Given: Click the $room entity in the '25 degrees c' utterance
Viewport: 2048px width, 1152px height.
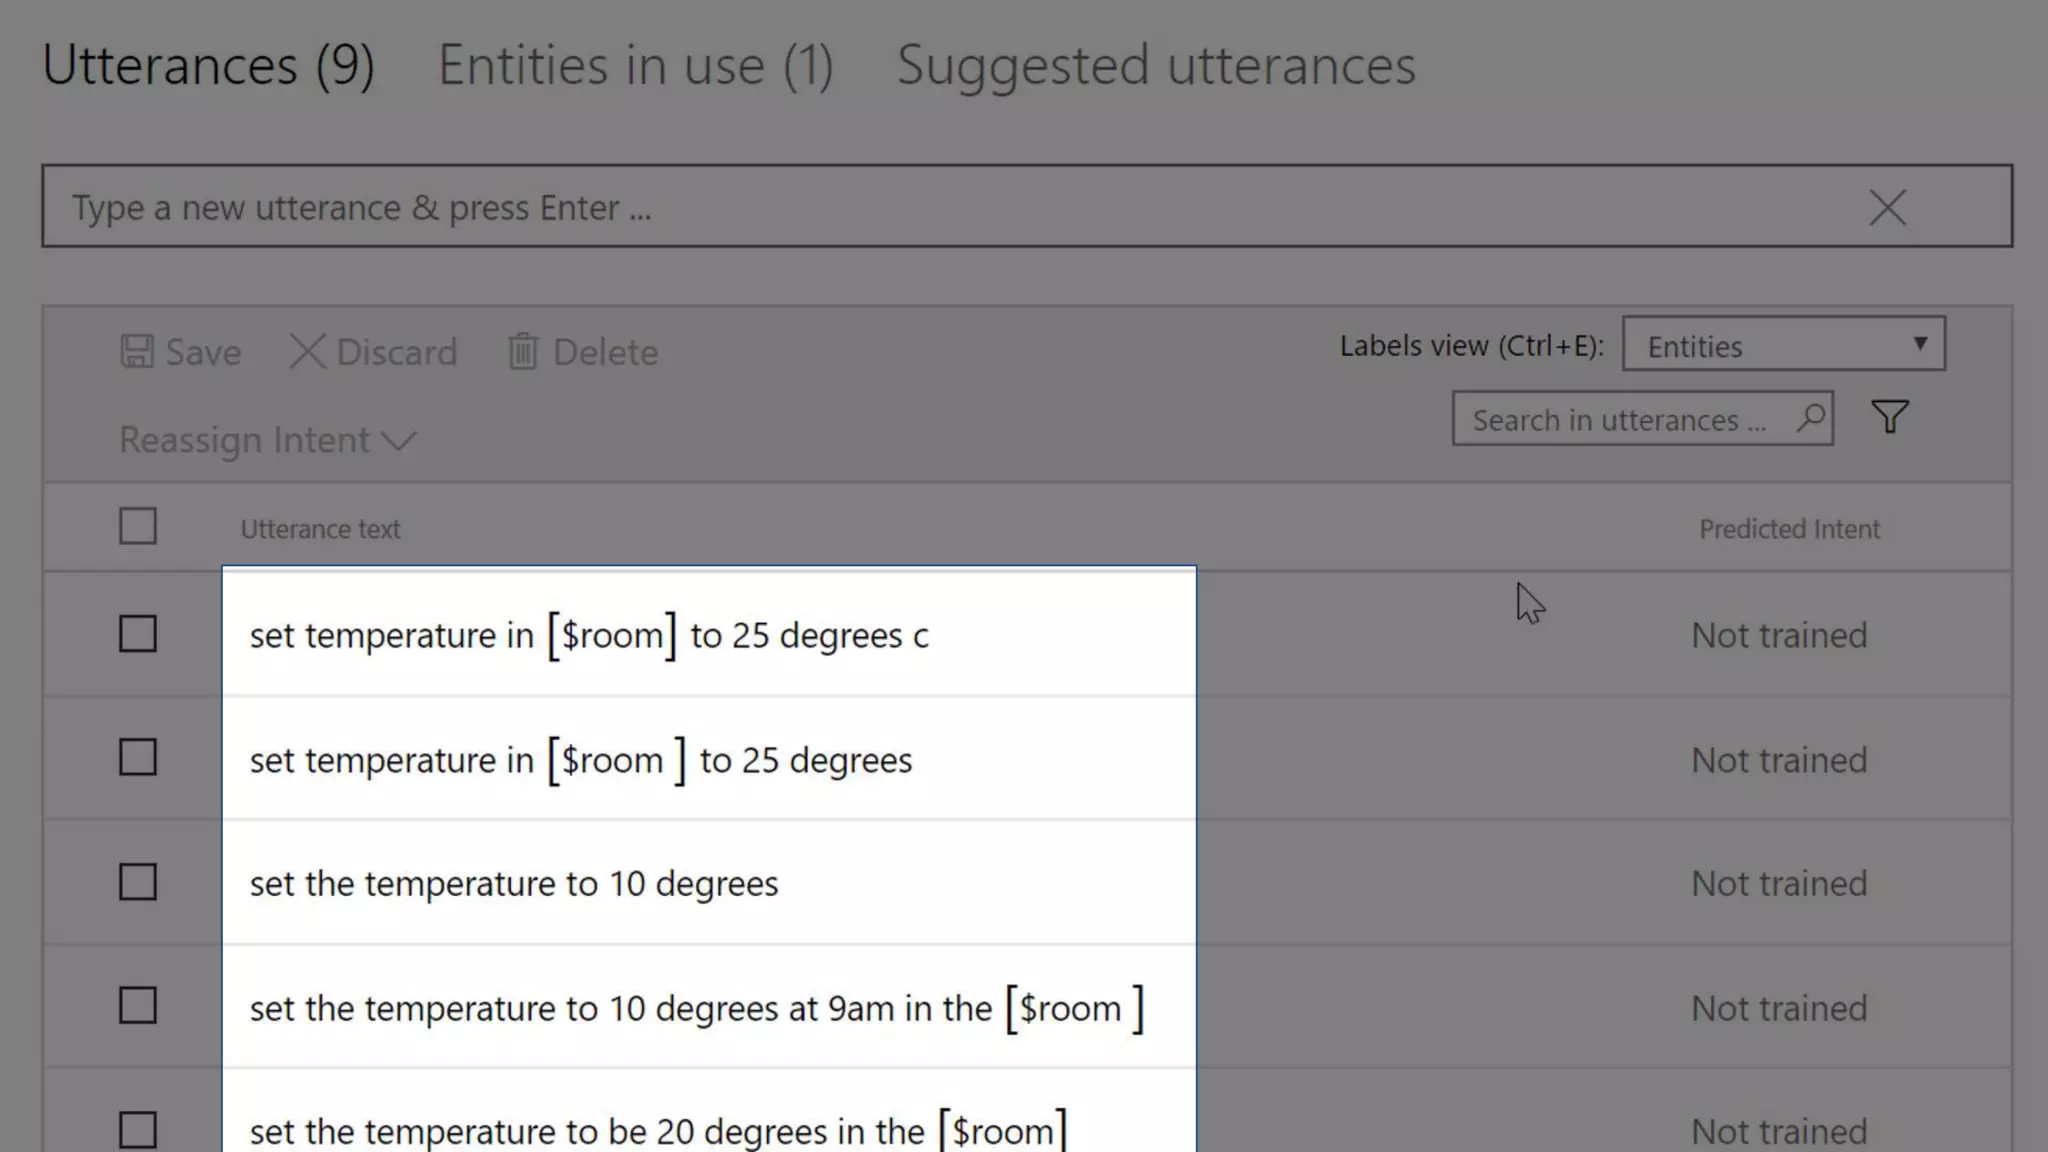Looking at the screenshot, I should pyautogui.click(x=612, y=636).
